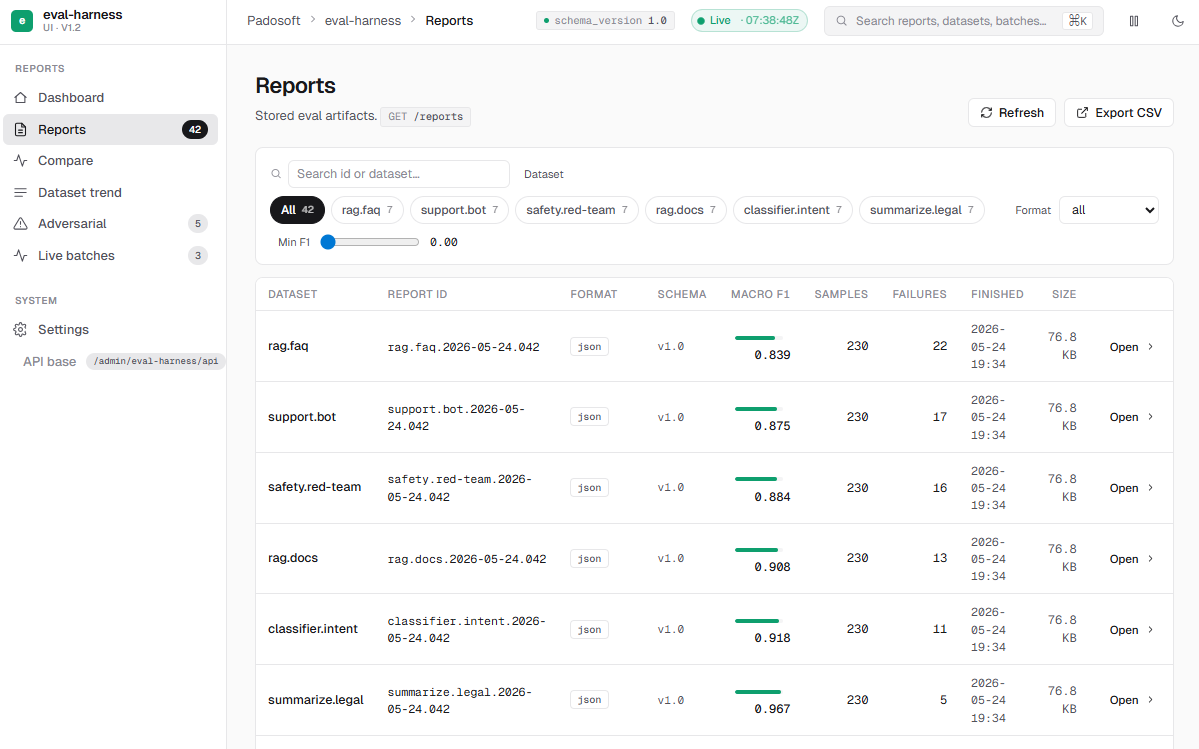This screenshot has width=1199, height=749.
Task: Click the Dataset trend lines icon
Action: [21, 193]
